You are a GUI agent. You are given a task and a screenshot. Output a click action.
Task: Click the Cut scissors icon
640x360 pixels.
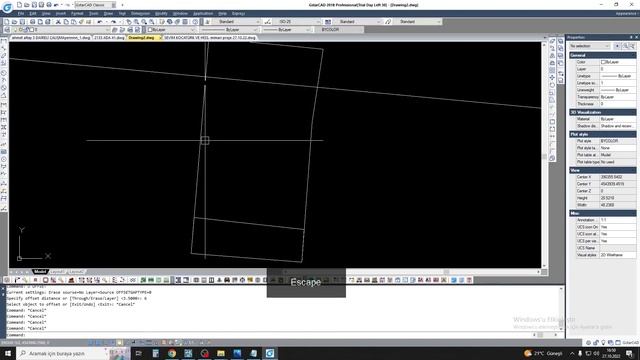pos(58,22)
